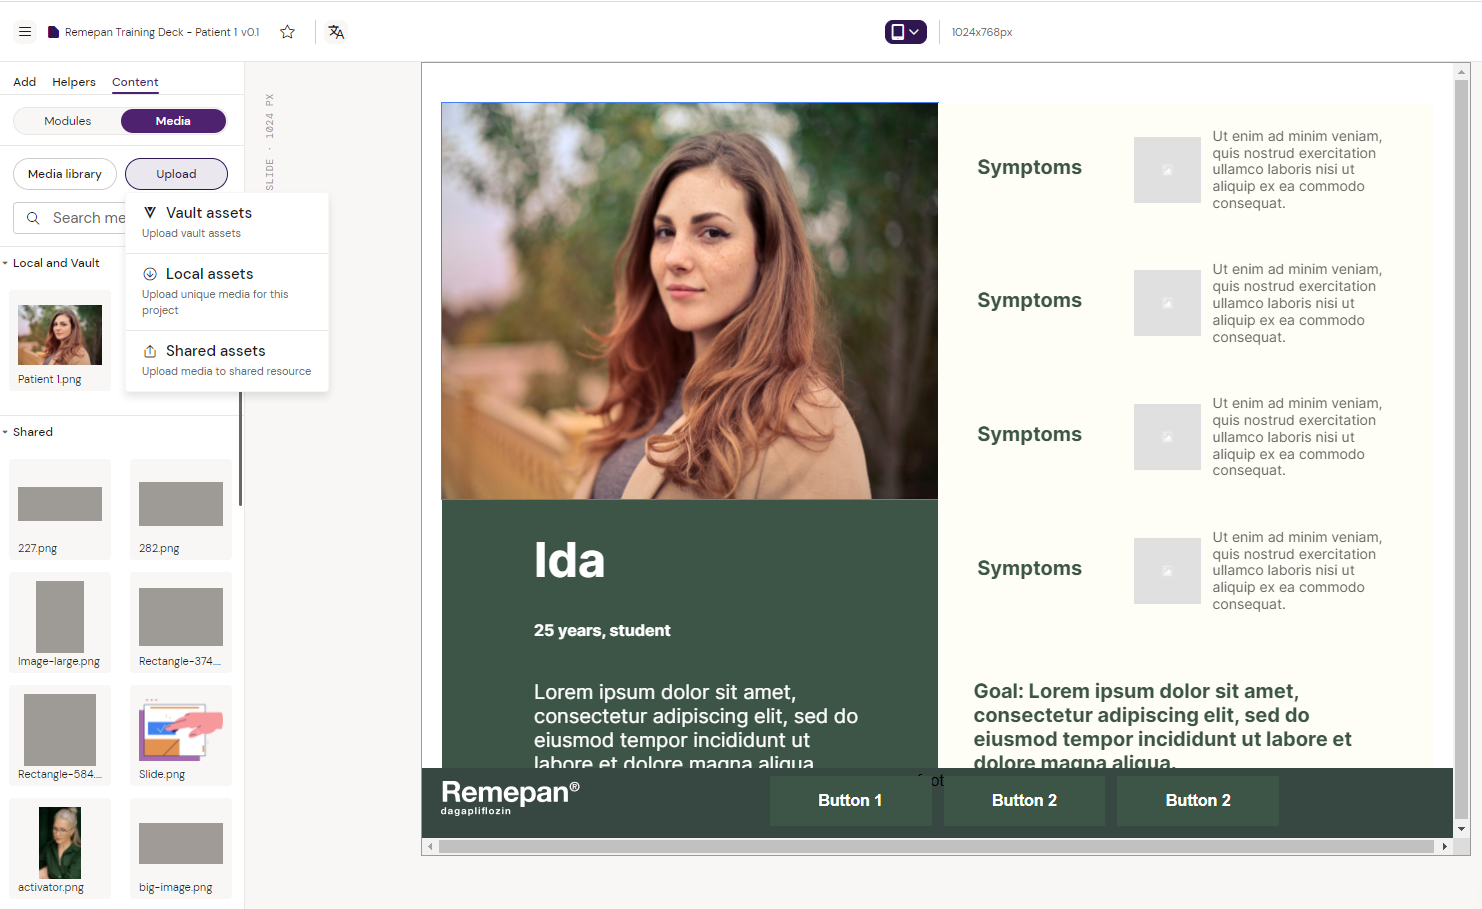The image size is (1482, 909).
Task: Click the search magnifier icon
Action: pyautogui.click(x=33, y=218)
